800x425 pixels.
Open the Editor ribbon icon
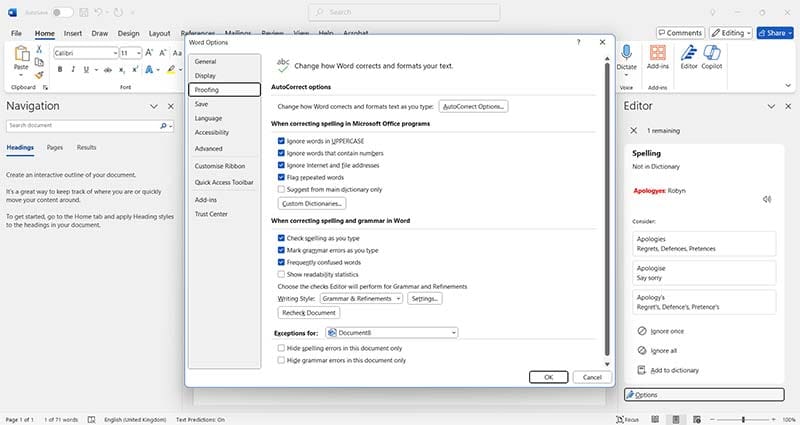pos(689,53)
